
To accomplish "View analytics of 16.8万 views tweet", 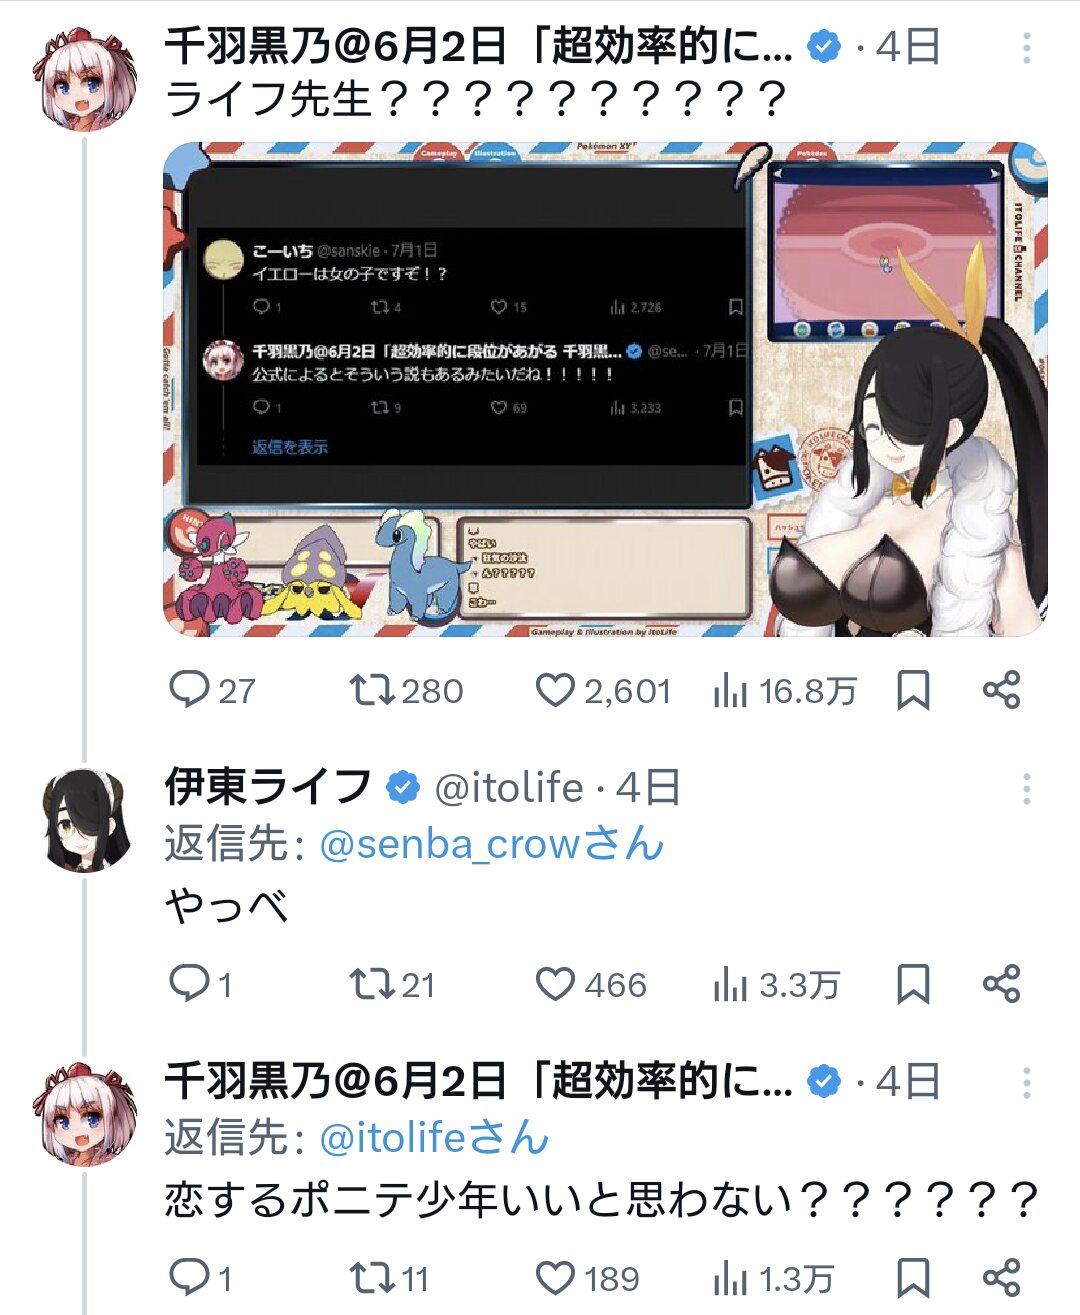I will tap(785, 690).
